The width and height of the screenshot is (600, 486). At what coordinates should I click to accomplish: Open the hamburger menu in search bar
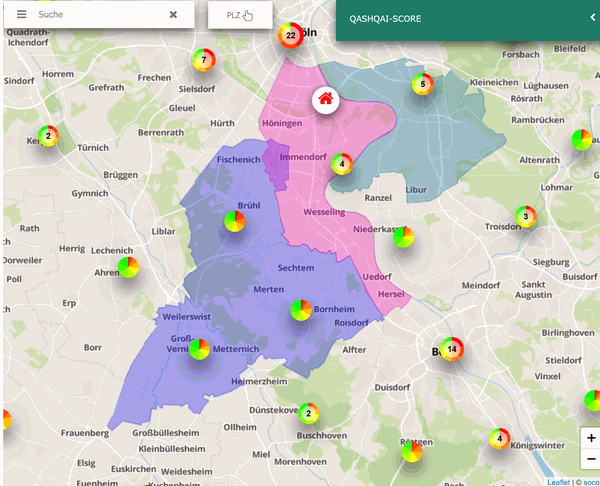coord(22,15)
